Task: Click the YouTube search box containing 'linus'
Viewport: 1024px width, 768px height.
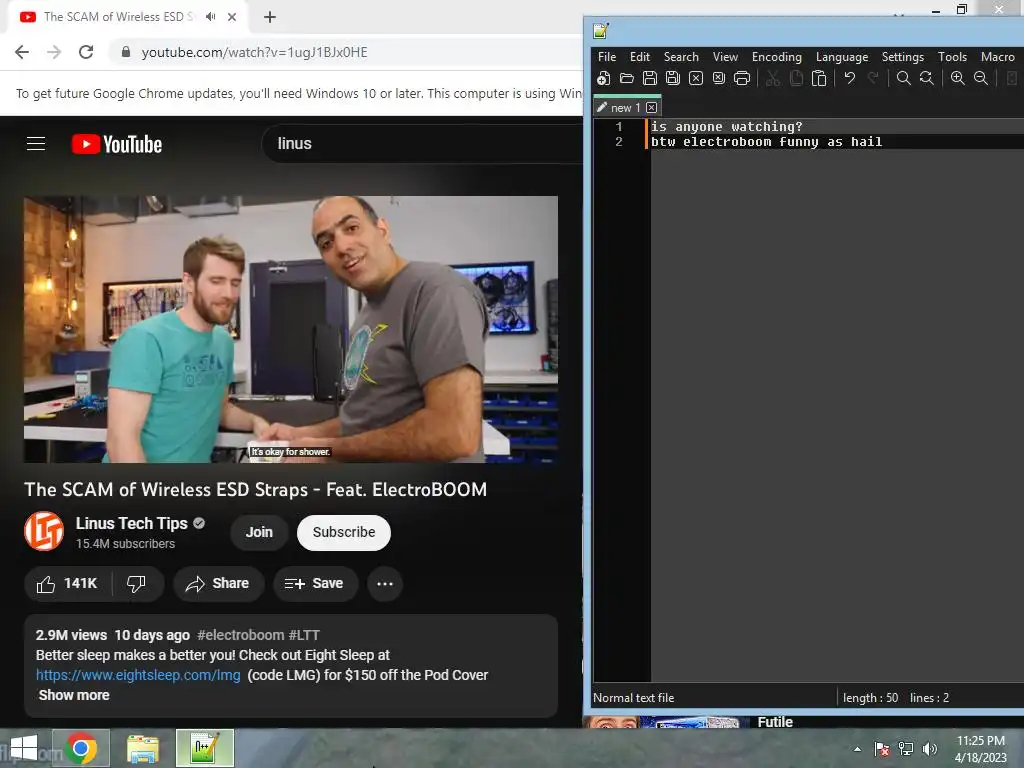Action: (x=424, y=144)
